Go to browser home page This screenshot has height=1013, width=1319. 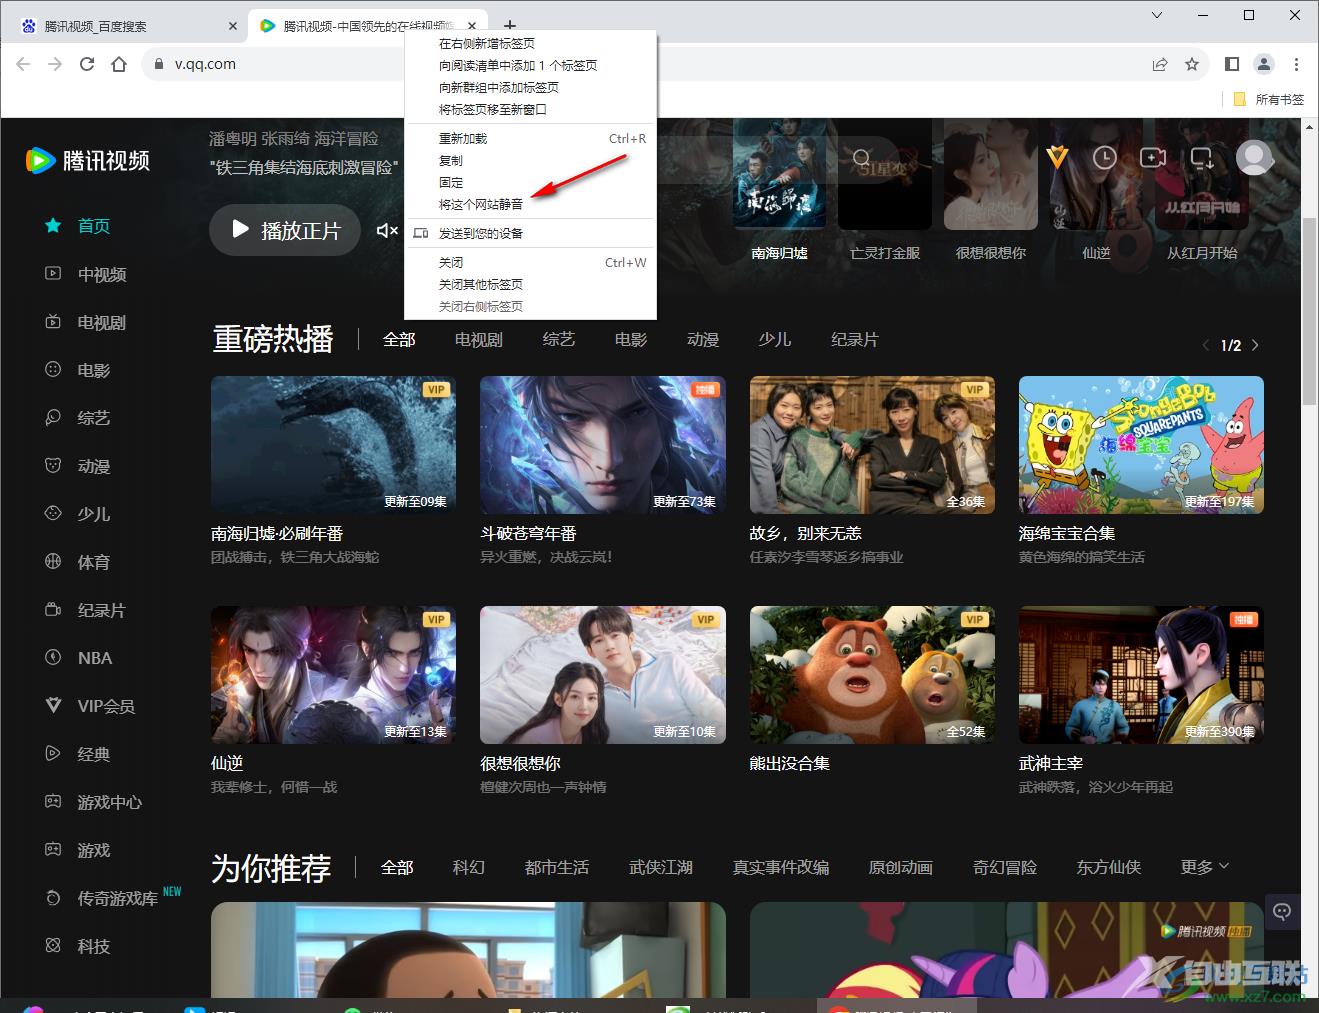[119, 64]
